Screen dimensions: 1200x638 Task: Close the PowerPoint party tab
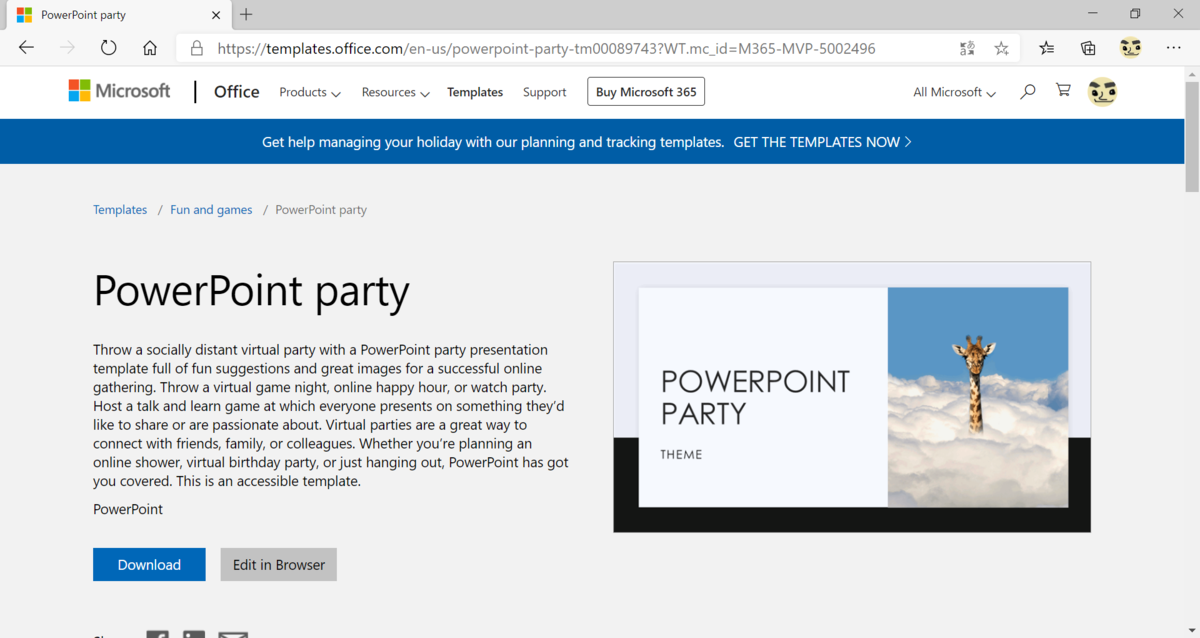216,15
